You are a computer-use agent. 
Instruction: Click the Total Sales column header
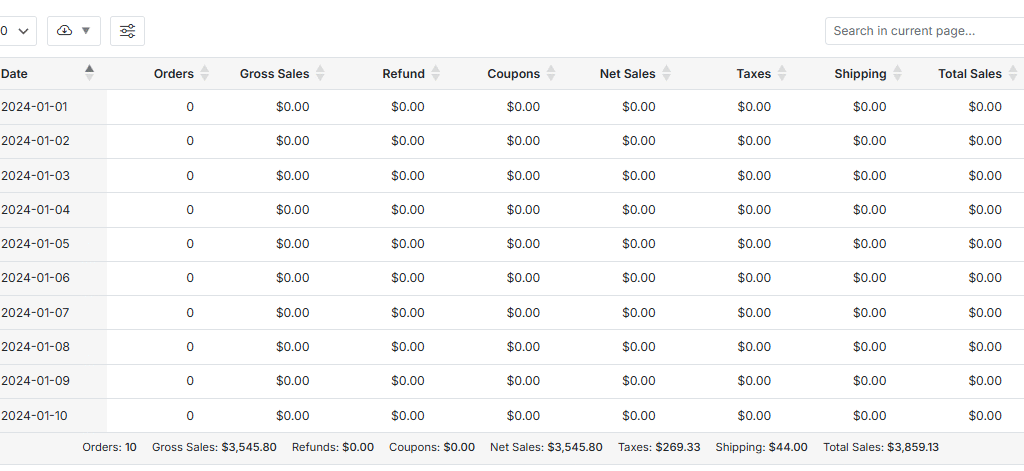click(x=969, y=73)
